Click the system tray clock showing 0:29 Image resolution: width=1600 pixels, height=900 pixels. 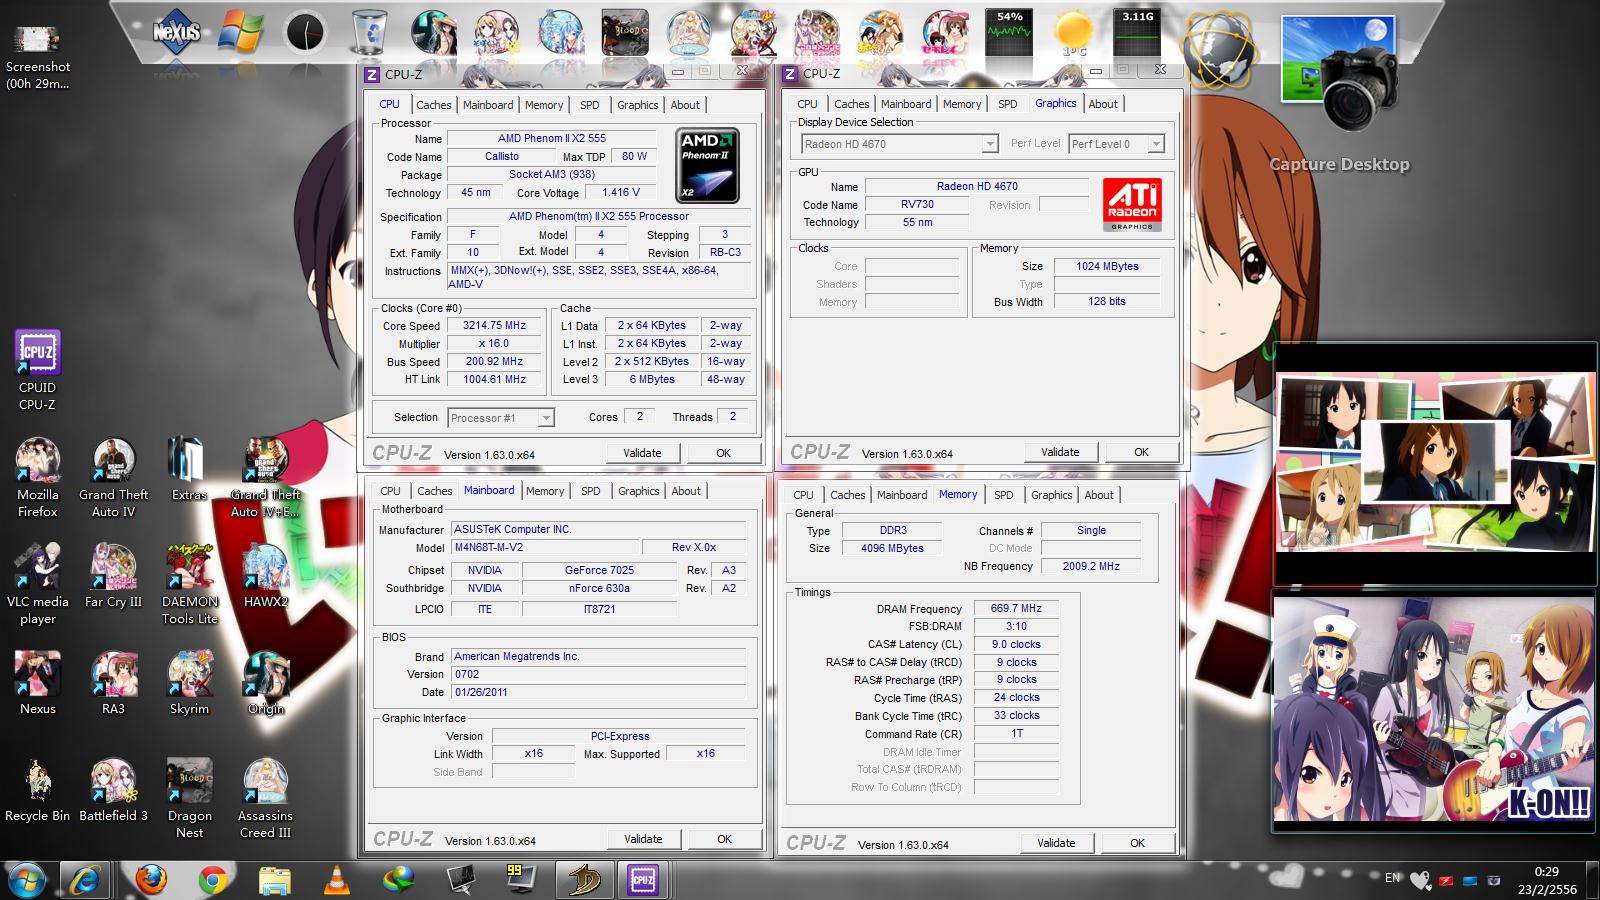[1546, 880]
